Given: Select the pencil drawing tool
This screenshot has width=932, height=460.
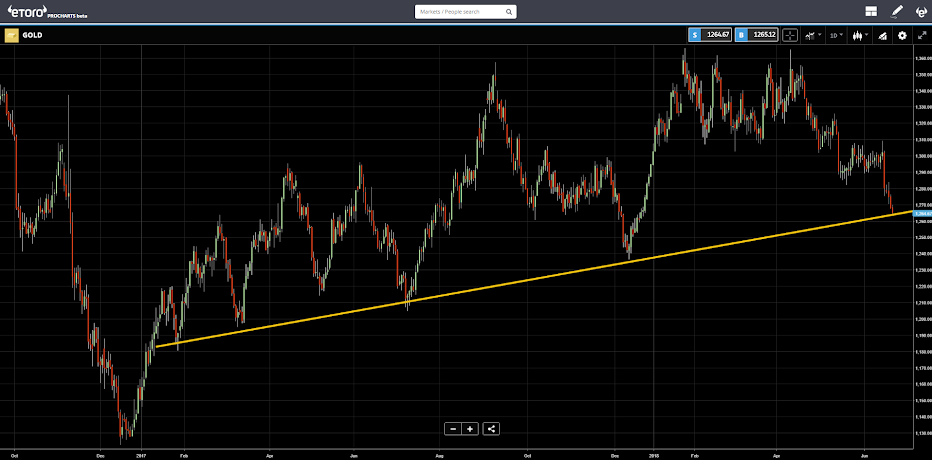Looking at the screenshot, I should click(897, 11).
